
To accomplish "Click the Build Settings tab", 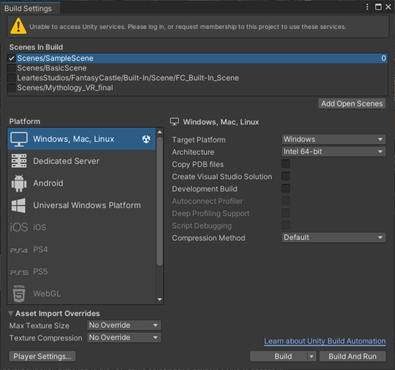I will point(28,8).
